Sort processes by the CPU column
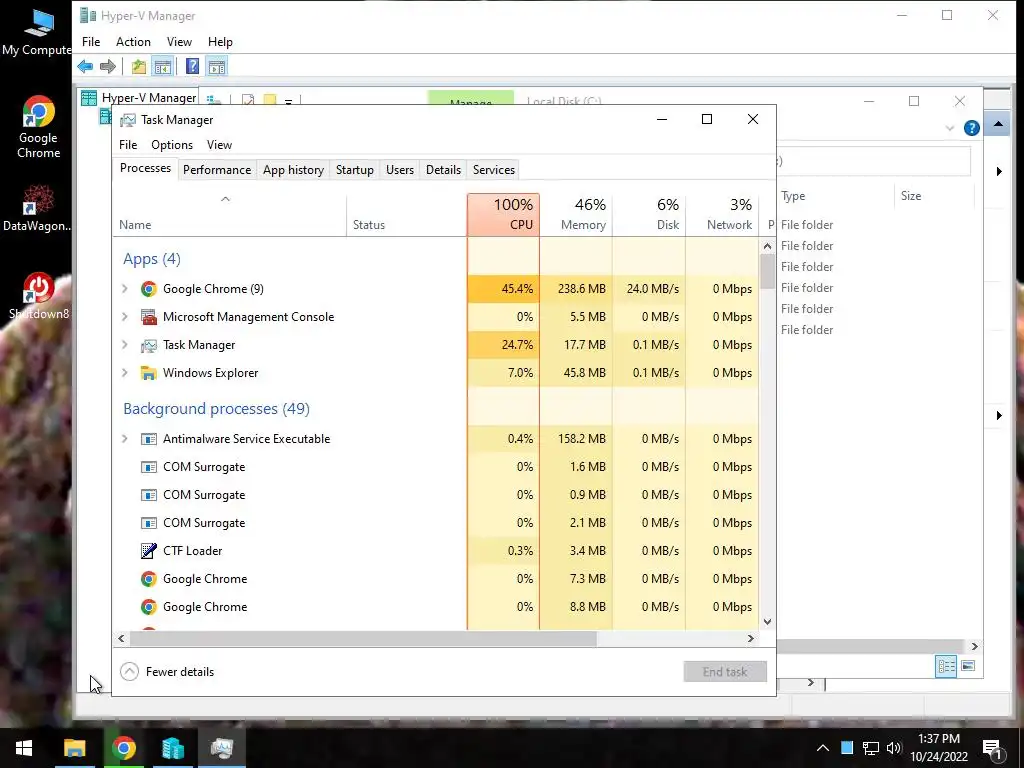 point(504,214)
